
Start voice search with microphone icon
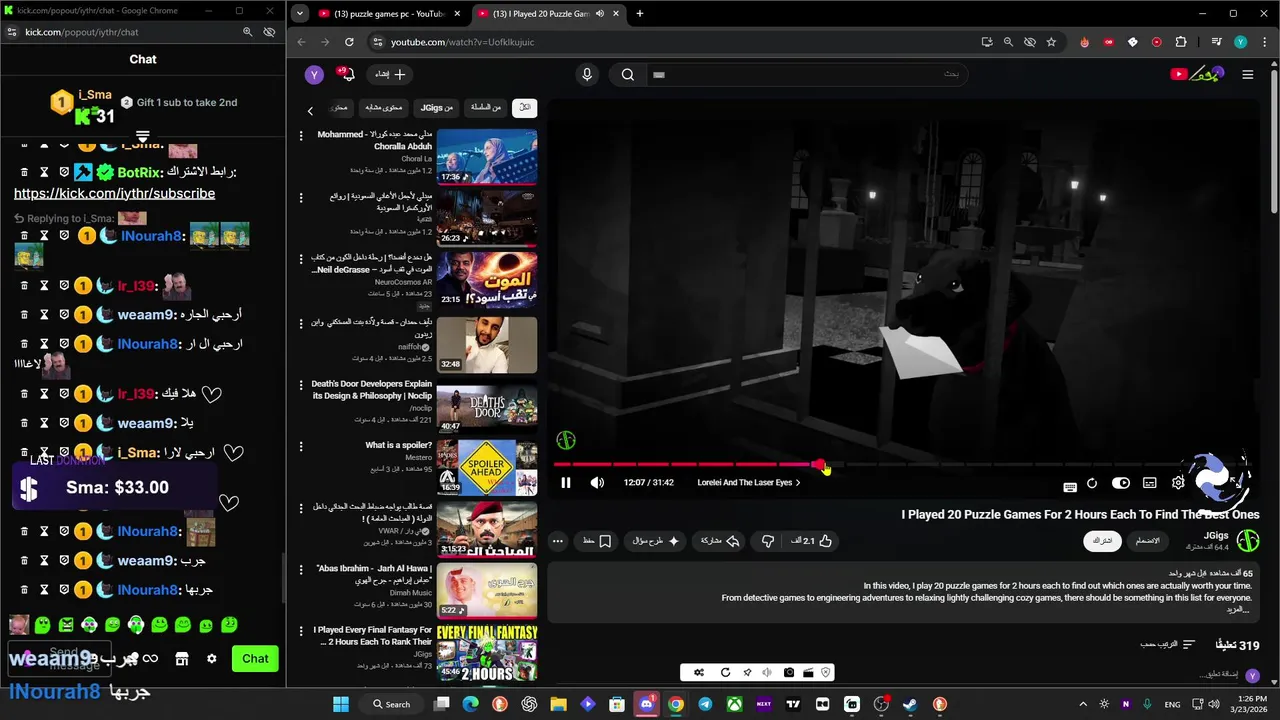(587, 74)
